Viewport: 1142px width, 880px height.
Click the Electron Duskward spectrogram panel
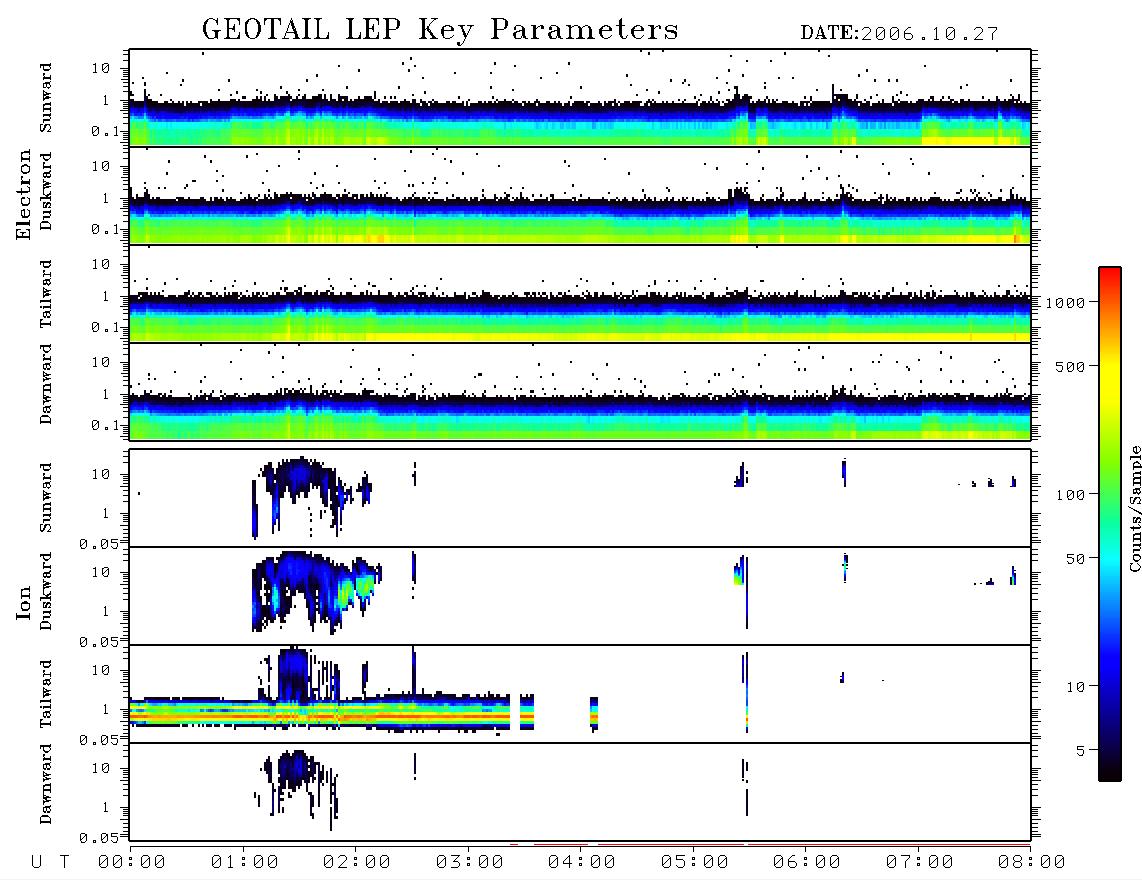(580, 195)
